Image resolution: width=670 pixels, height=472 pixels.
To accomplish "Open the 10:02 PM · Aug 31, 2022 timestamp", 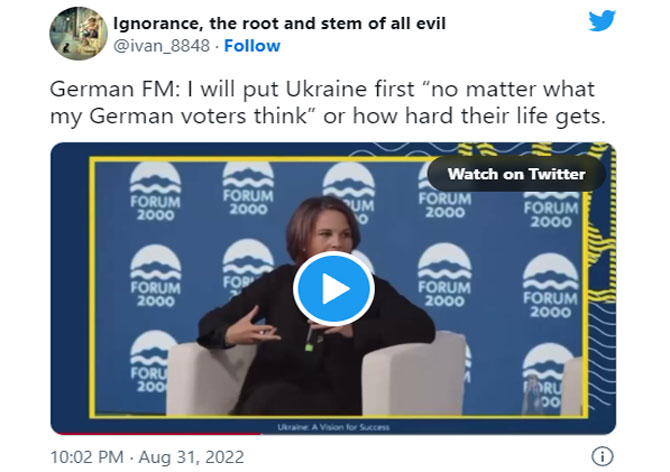I will click(147, 457).
